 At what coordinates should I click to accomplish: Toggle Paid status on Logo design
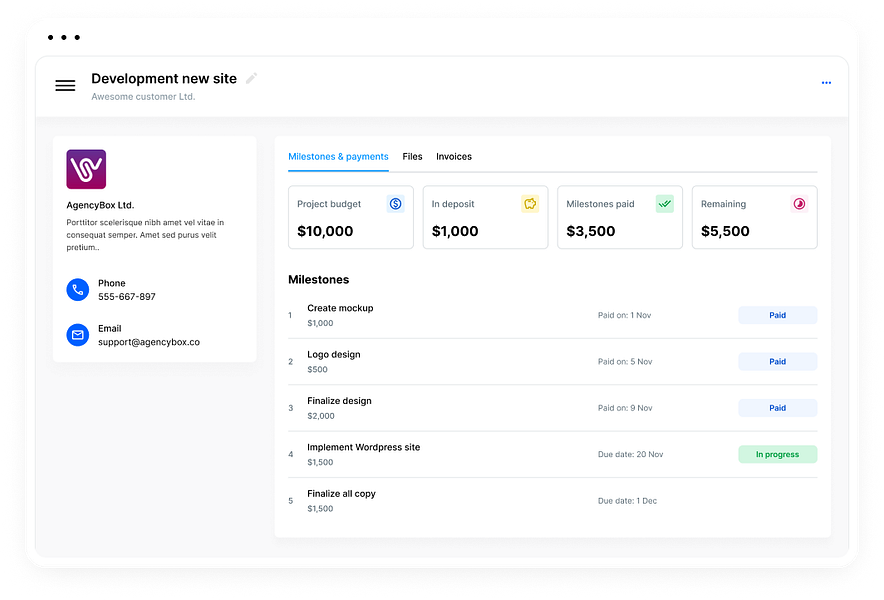click(777, 361)
